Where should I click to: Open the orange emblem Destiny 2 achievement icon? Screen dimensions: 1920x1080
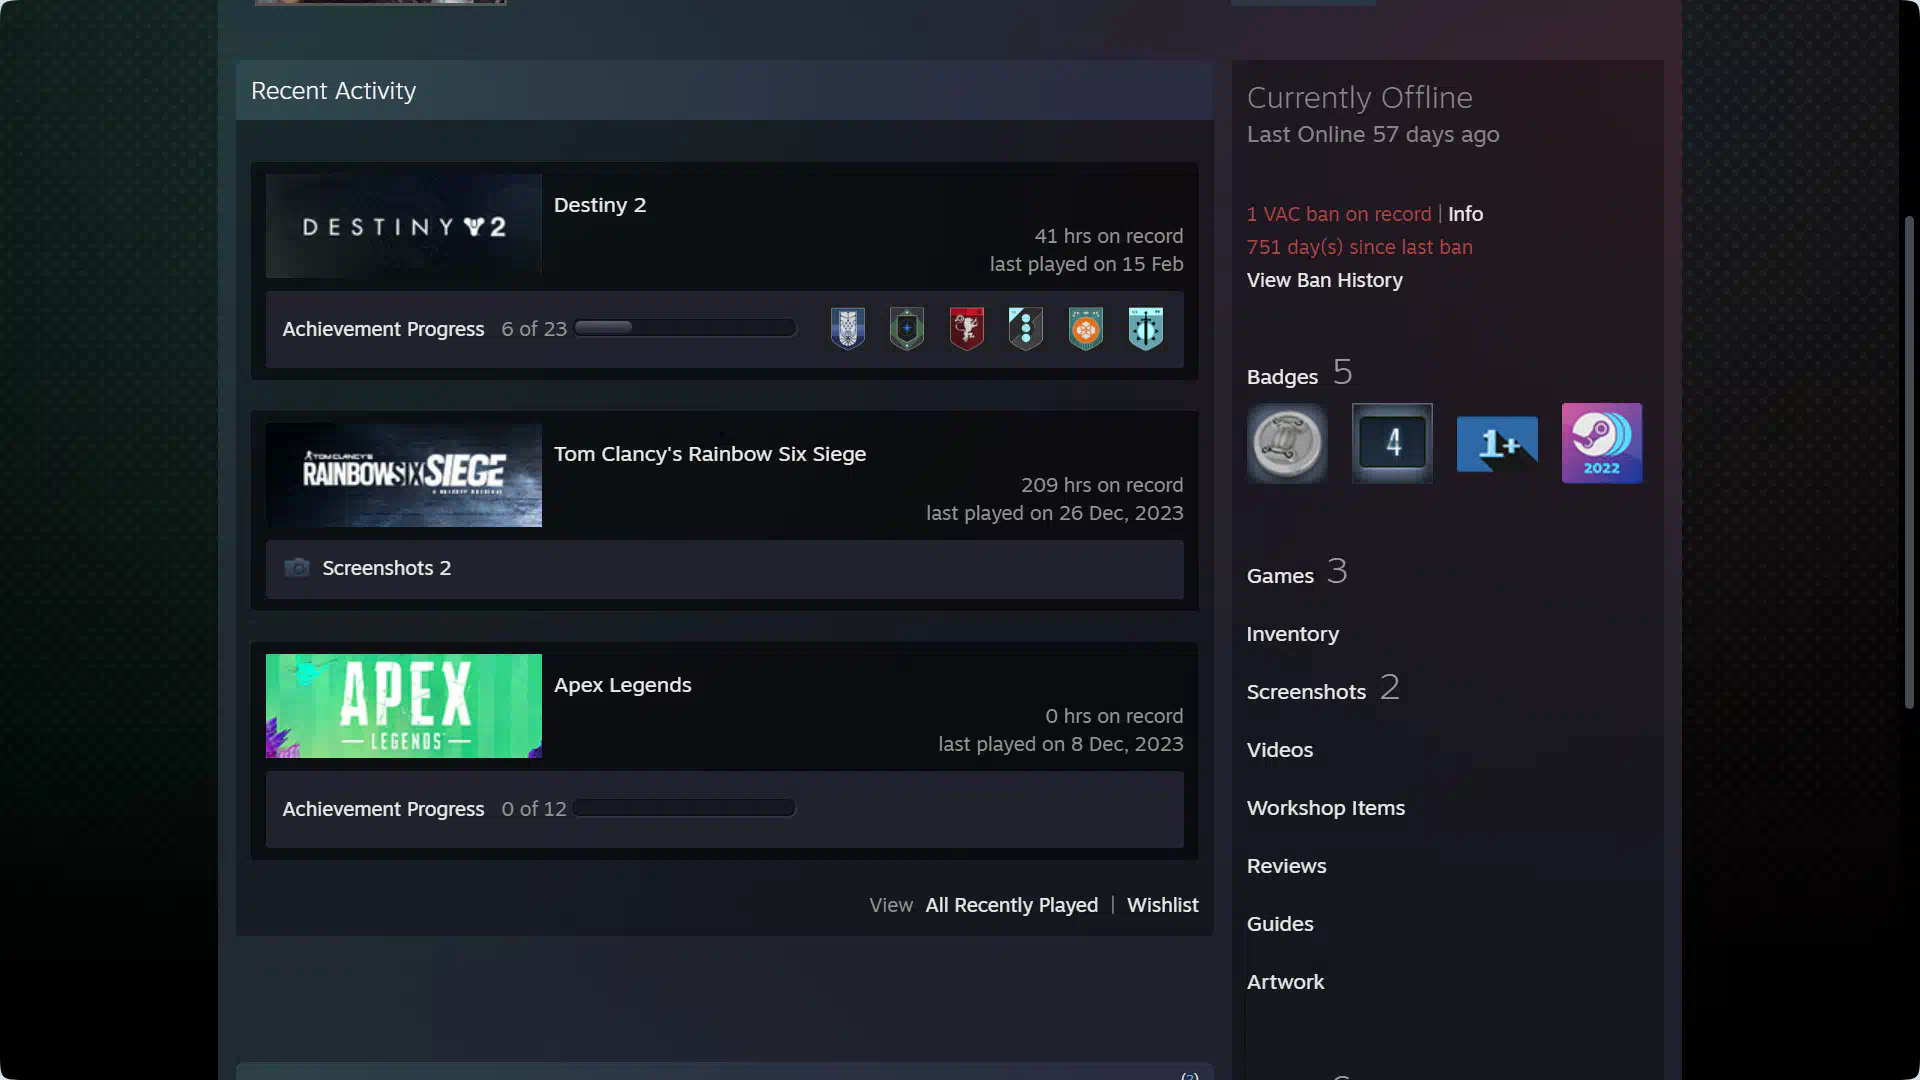coord(1086,329)
